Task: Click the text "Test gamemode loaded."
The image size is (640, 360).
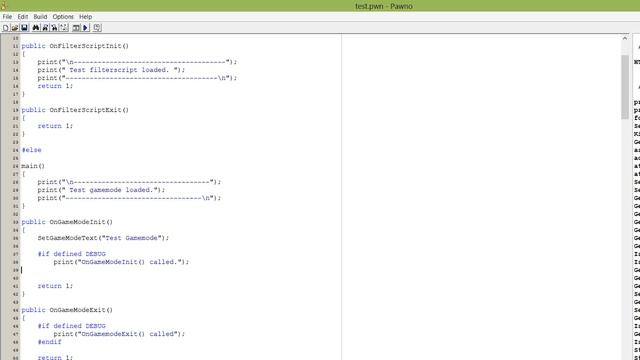Action: coord(110,190)
